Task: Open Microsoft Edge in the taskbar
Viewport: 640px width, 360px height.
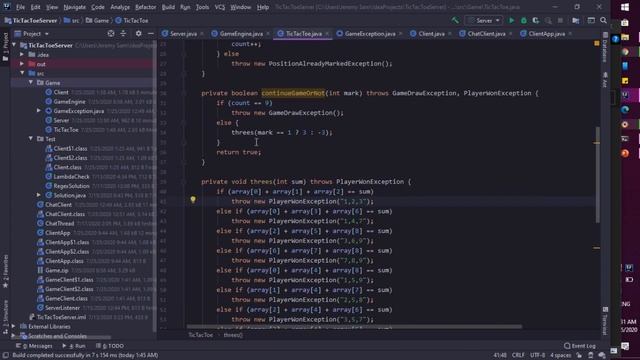Action: (x=625, y=109)
